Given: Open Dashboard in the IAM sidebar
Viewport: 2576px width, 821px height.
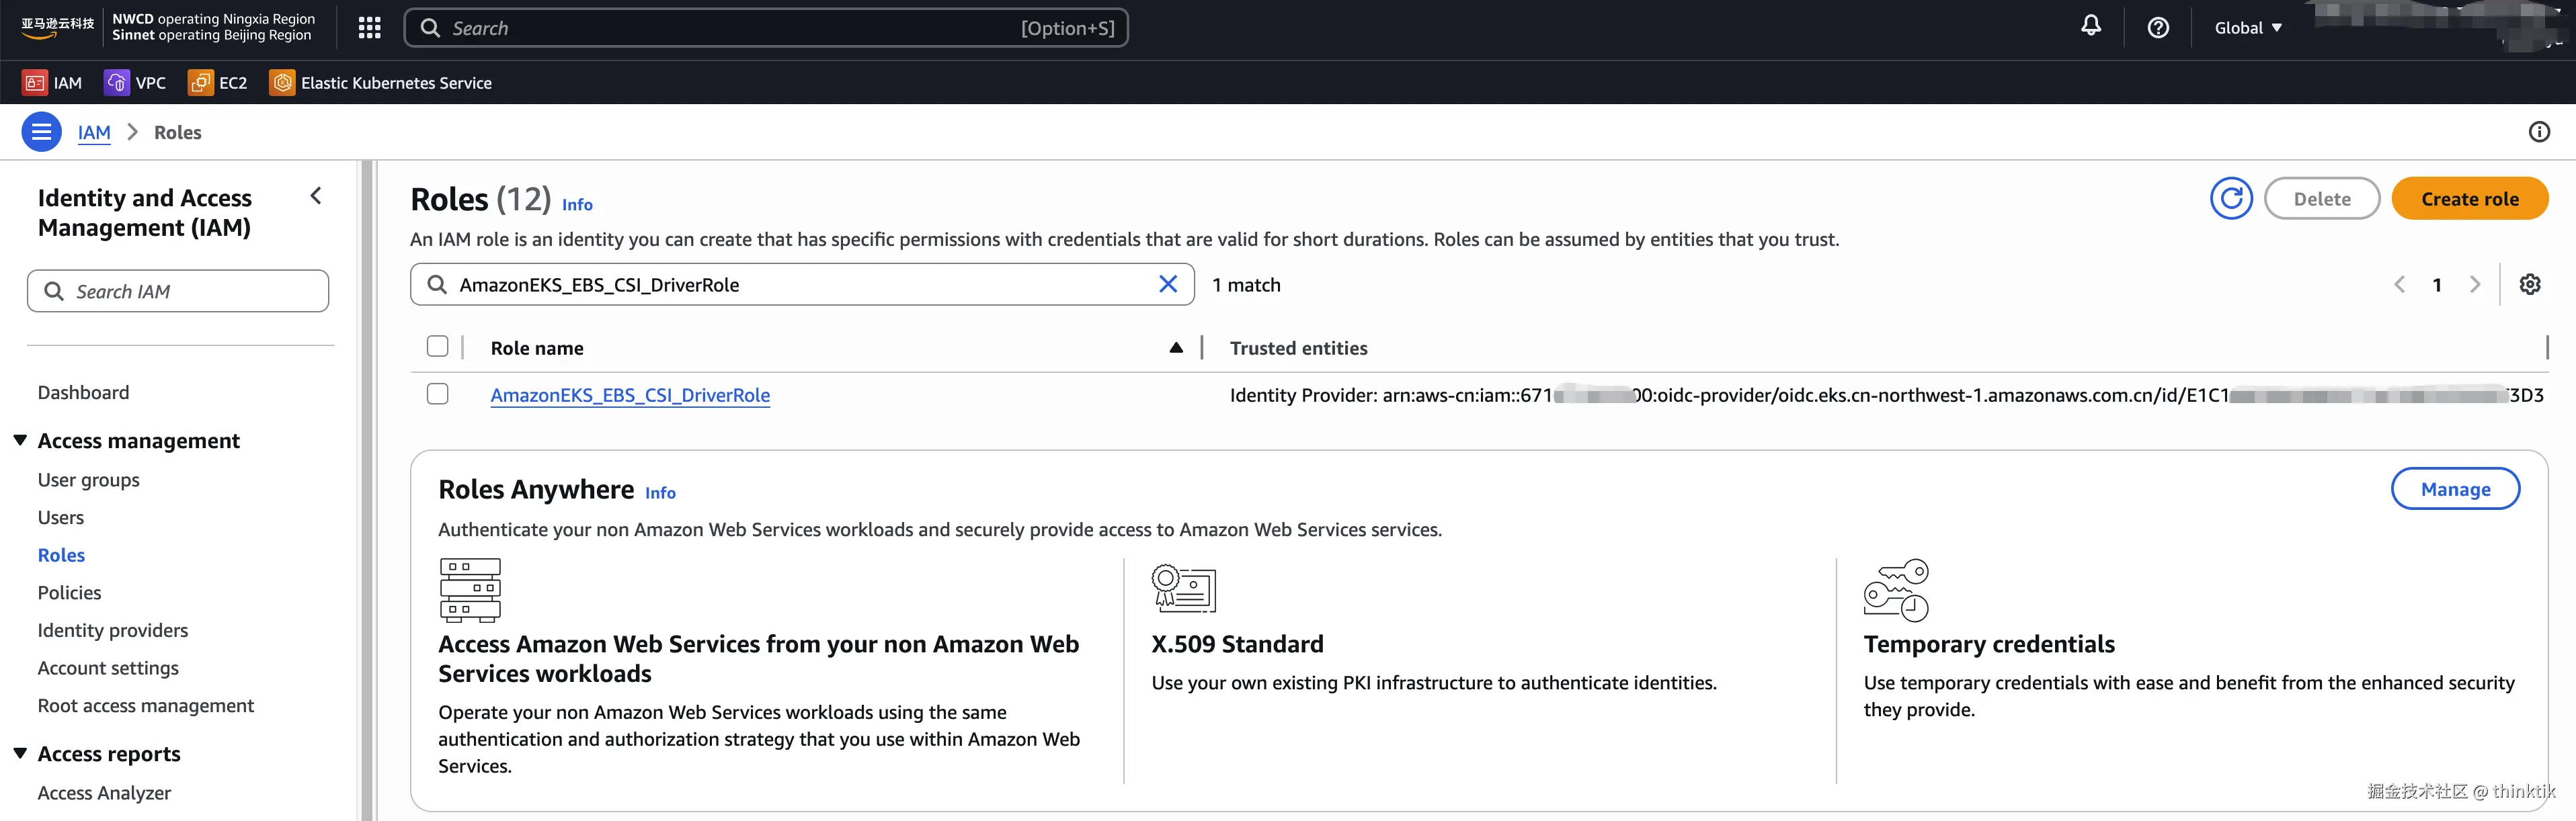Looking at the screenshot, I should pos(83,393).
